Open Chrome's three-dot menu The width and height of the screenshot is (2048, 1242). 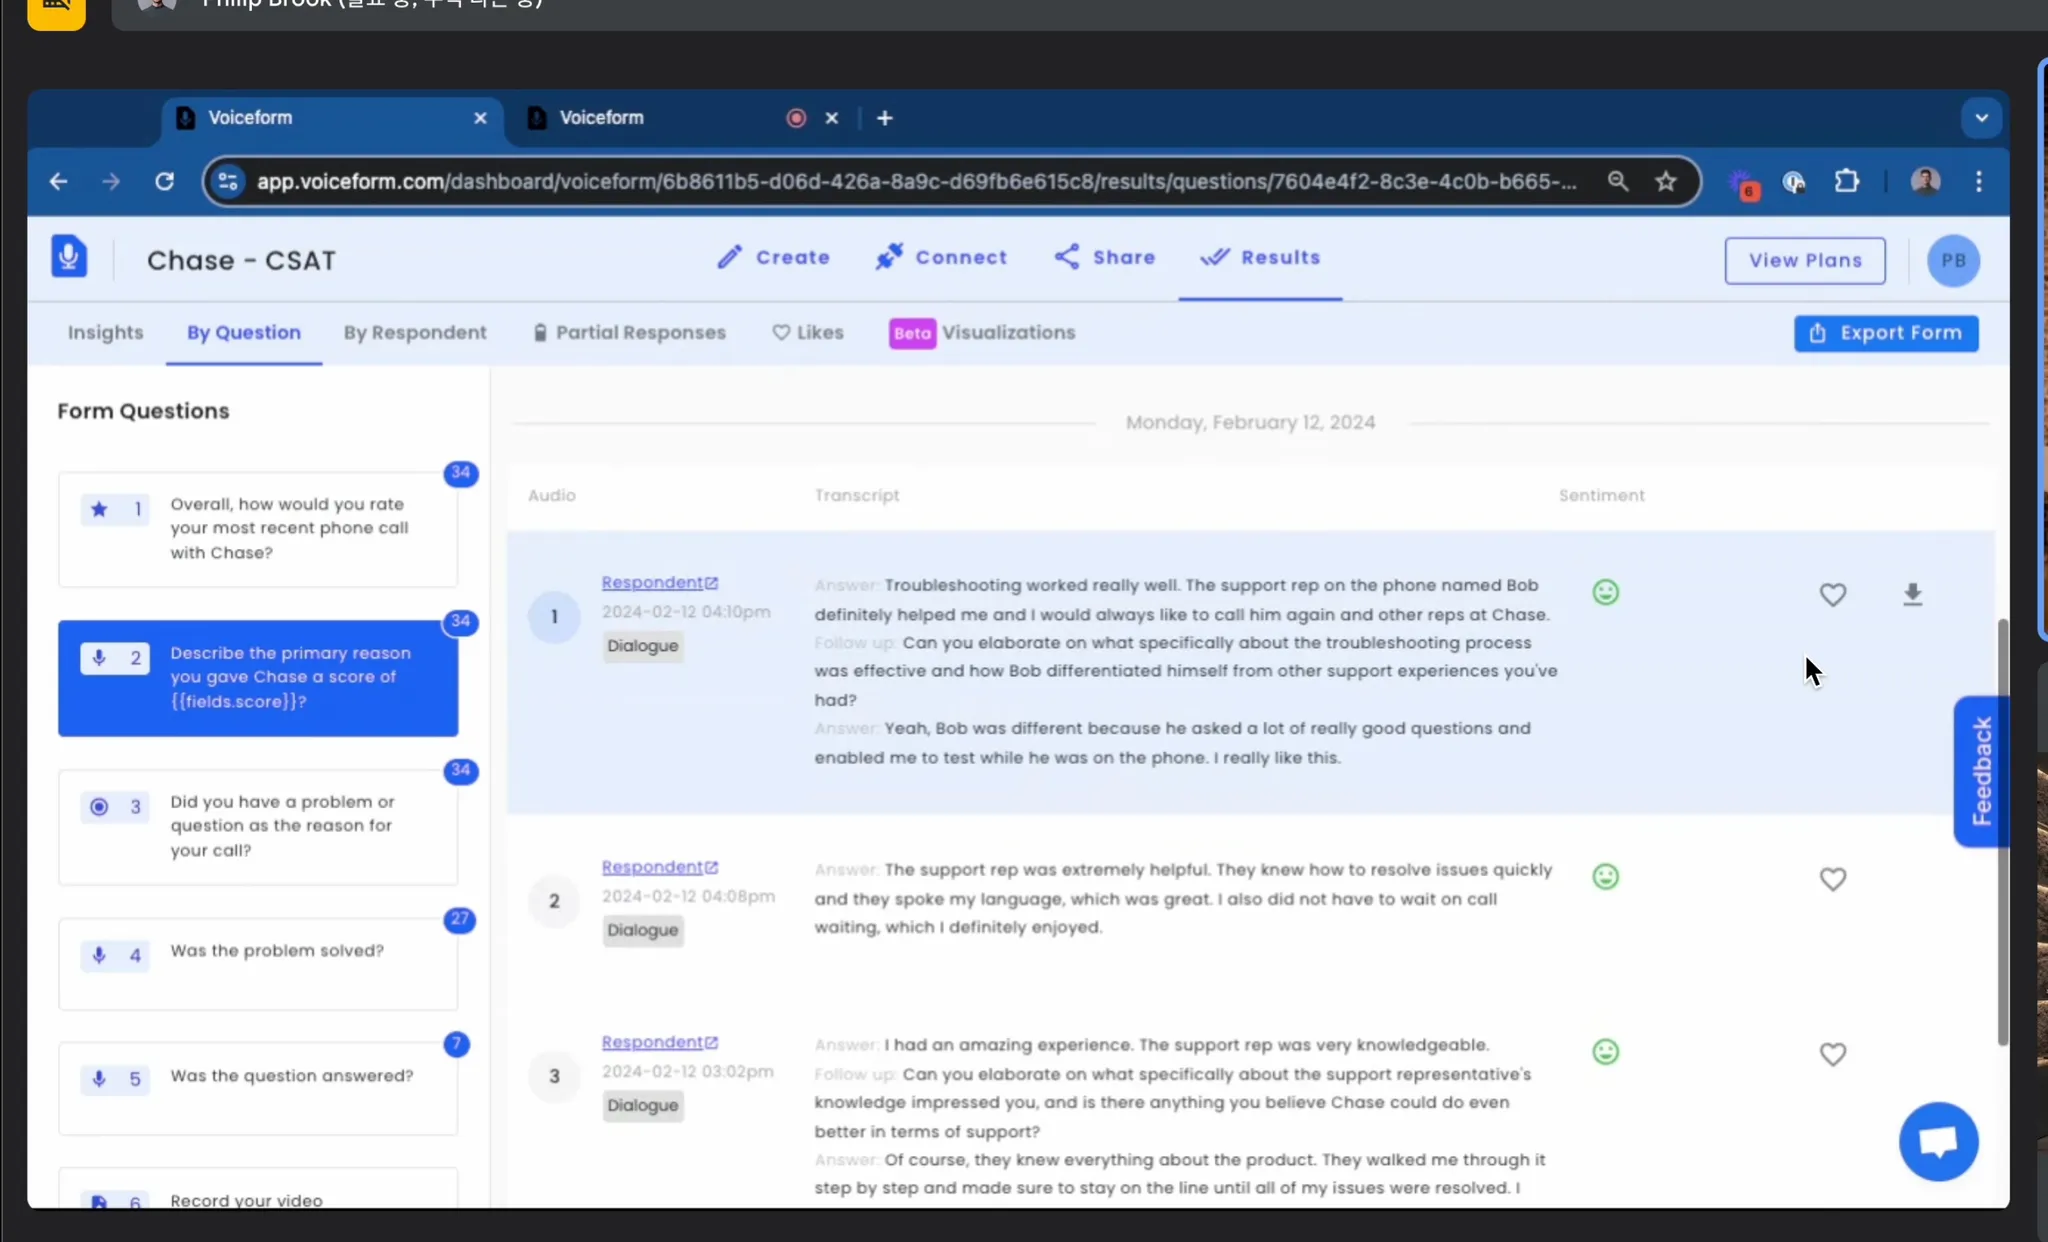coord(1978,181)
